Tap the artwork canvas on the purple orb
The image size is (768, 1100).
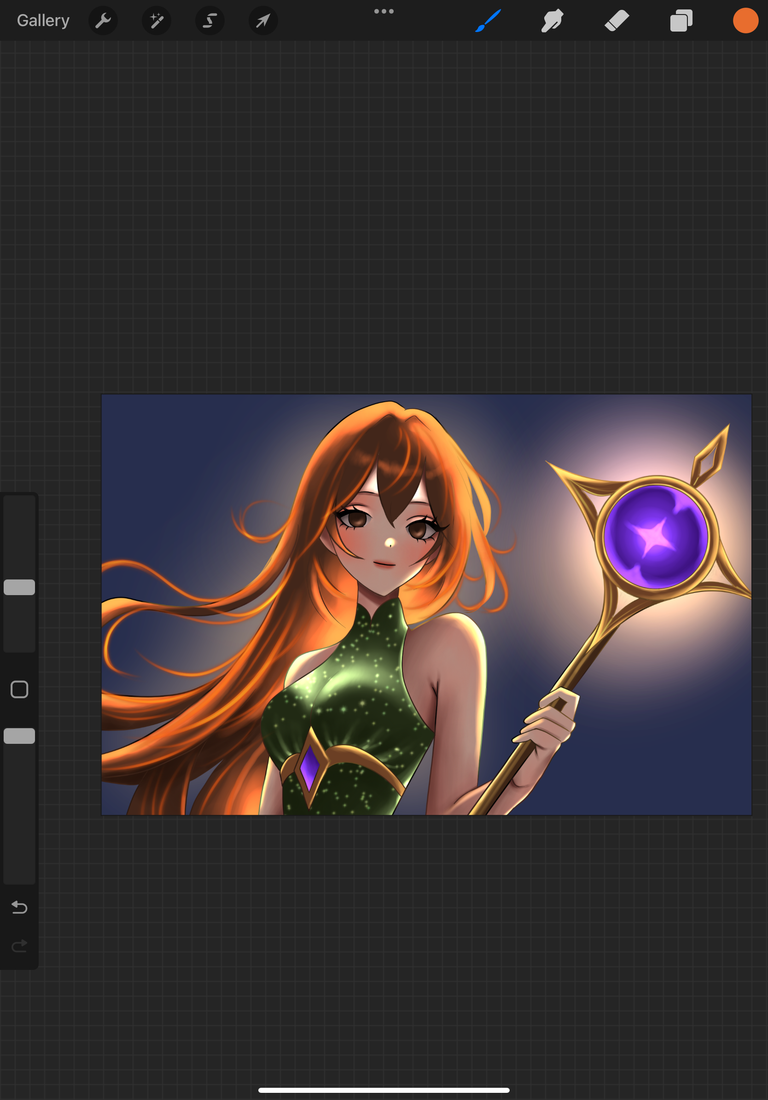tap(656, 537)
